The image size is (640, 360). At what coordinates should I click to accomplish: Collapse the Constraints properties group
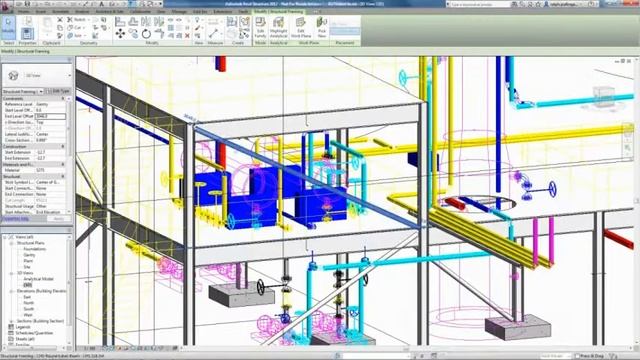coord(63,99)
